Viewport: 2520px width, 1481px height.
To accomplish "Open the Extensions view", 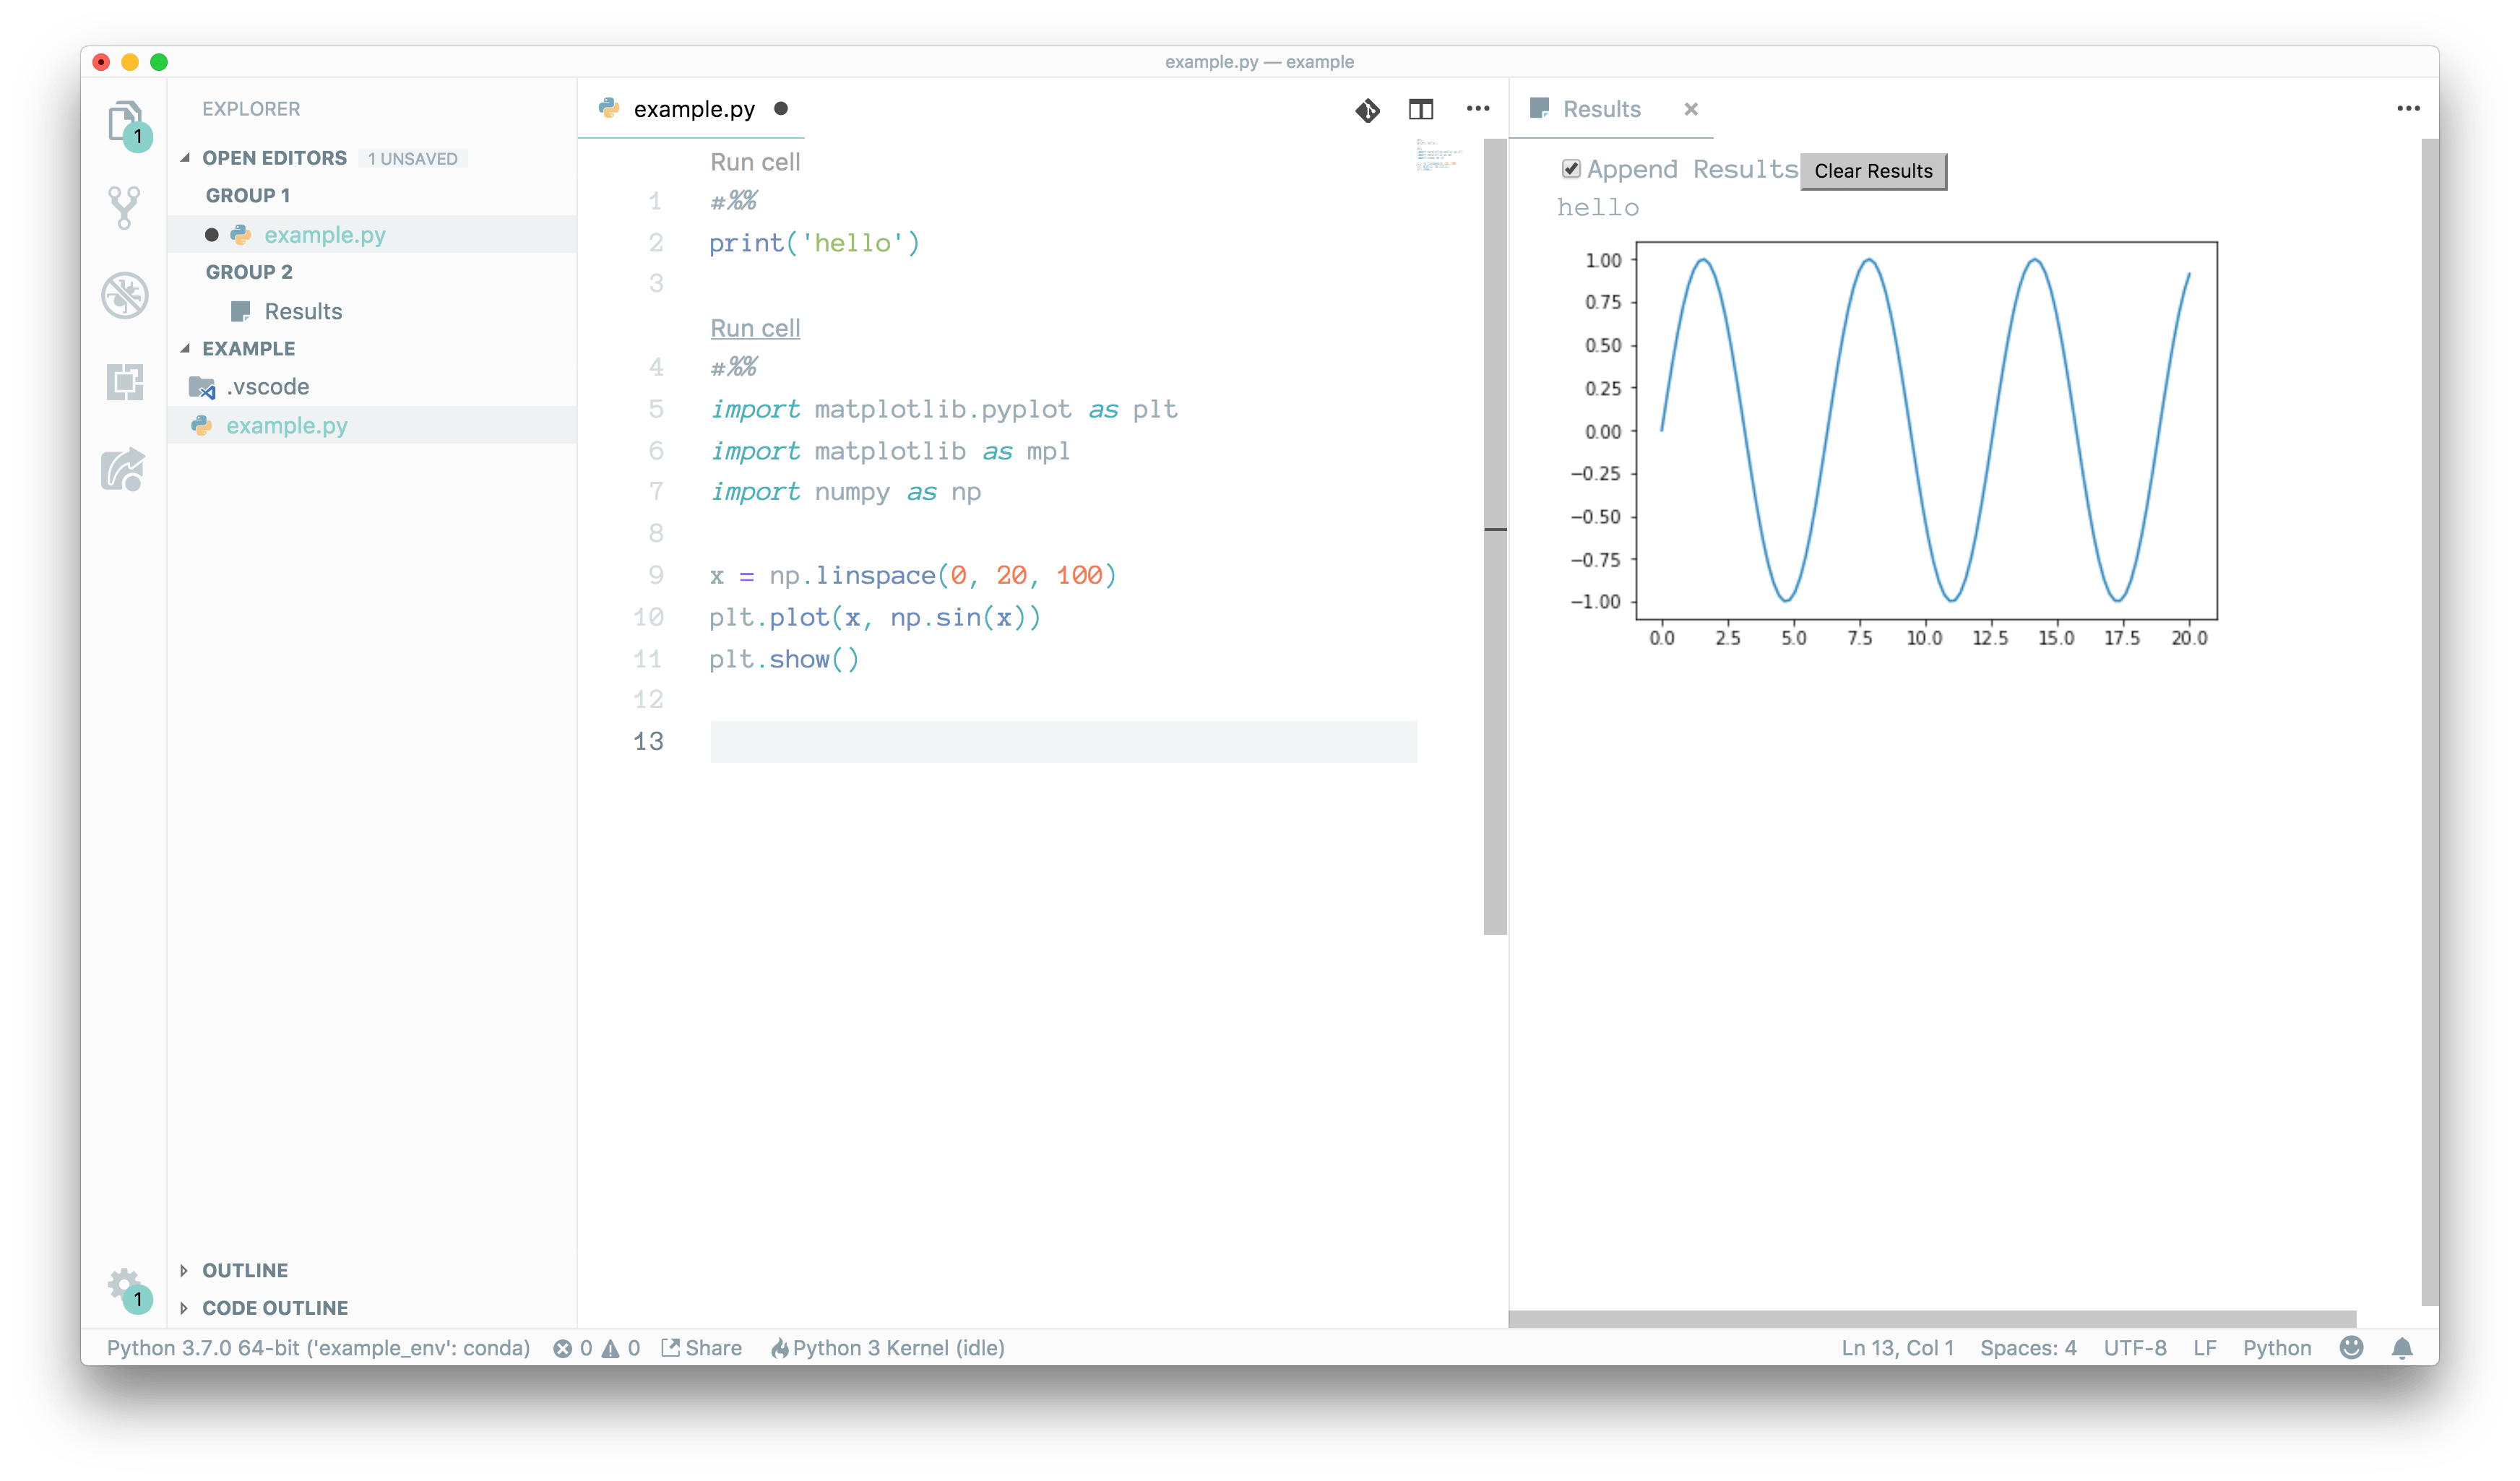I will (124, 382).
